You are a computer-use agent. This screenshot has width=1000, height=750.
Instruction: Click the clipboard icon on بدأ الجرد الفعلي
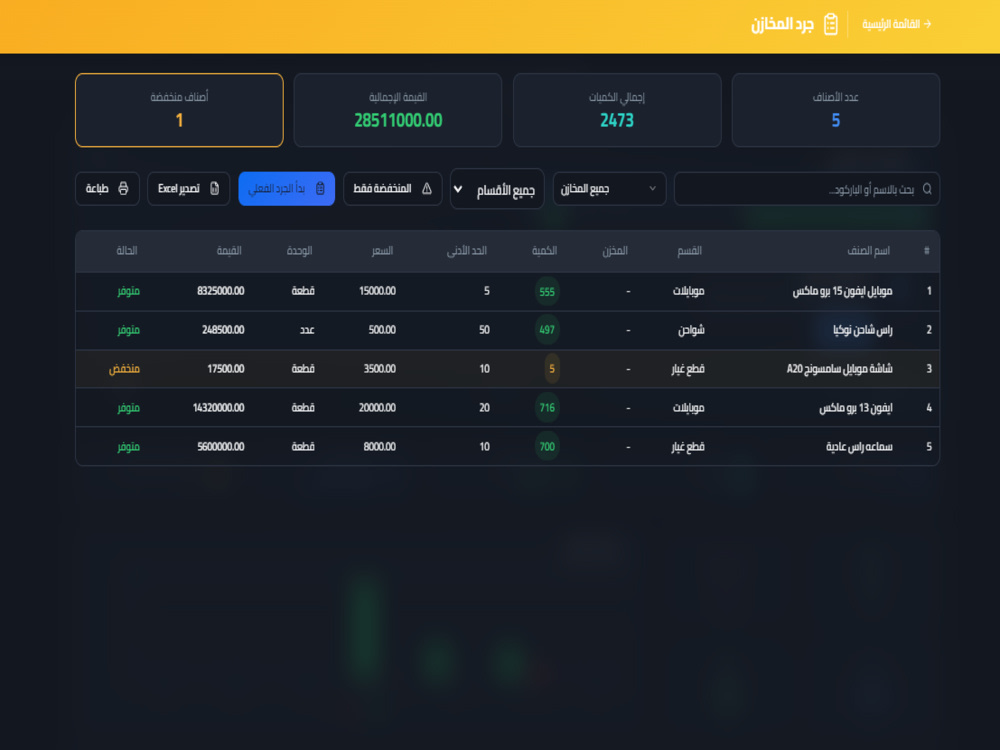[320, 189]
